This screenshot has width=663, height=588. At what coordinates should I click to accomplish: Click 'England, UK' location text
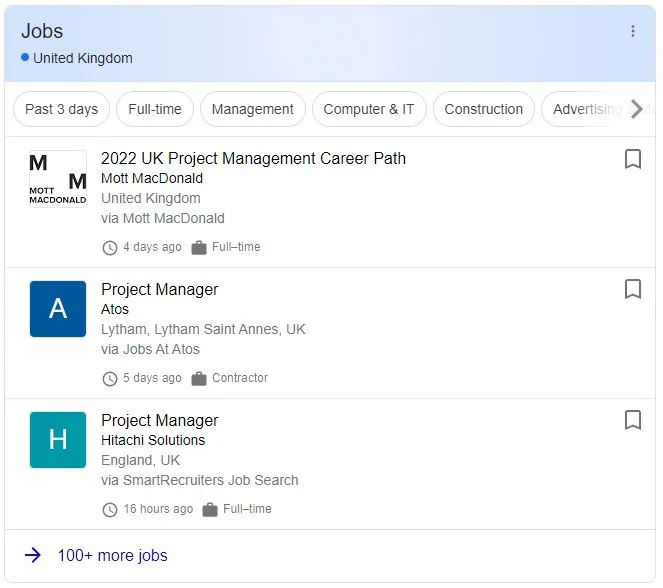140,460
